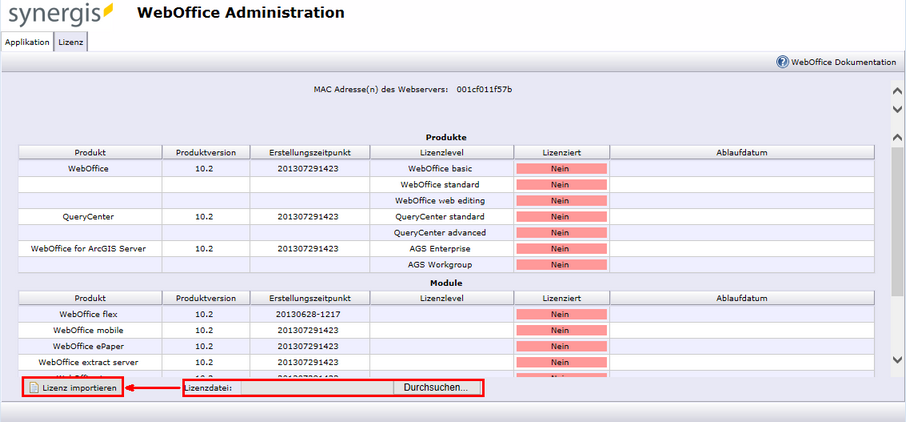The image size is (906, 422).
Task: Click the table area scroll-up chevron beside Produkte
Action: click(897, 138)
